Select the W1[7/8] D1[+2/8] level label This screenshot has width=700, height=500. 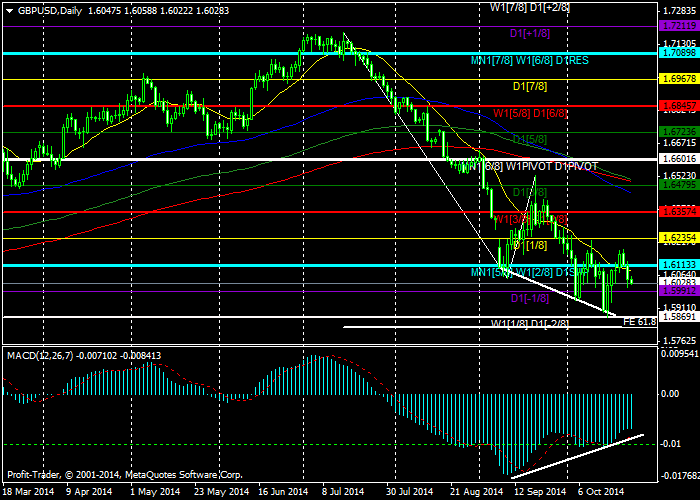click(x=530, y=7)
